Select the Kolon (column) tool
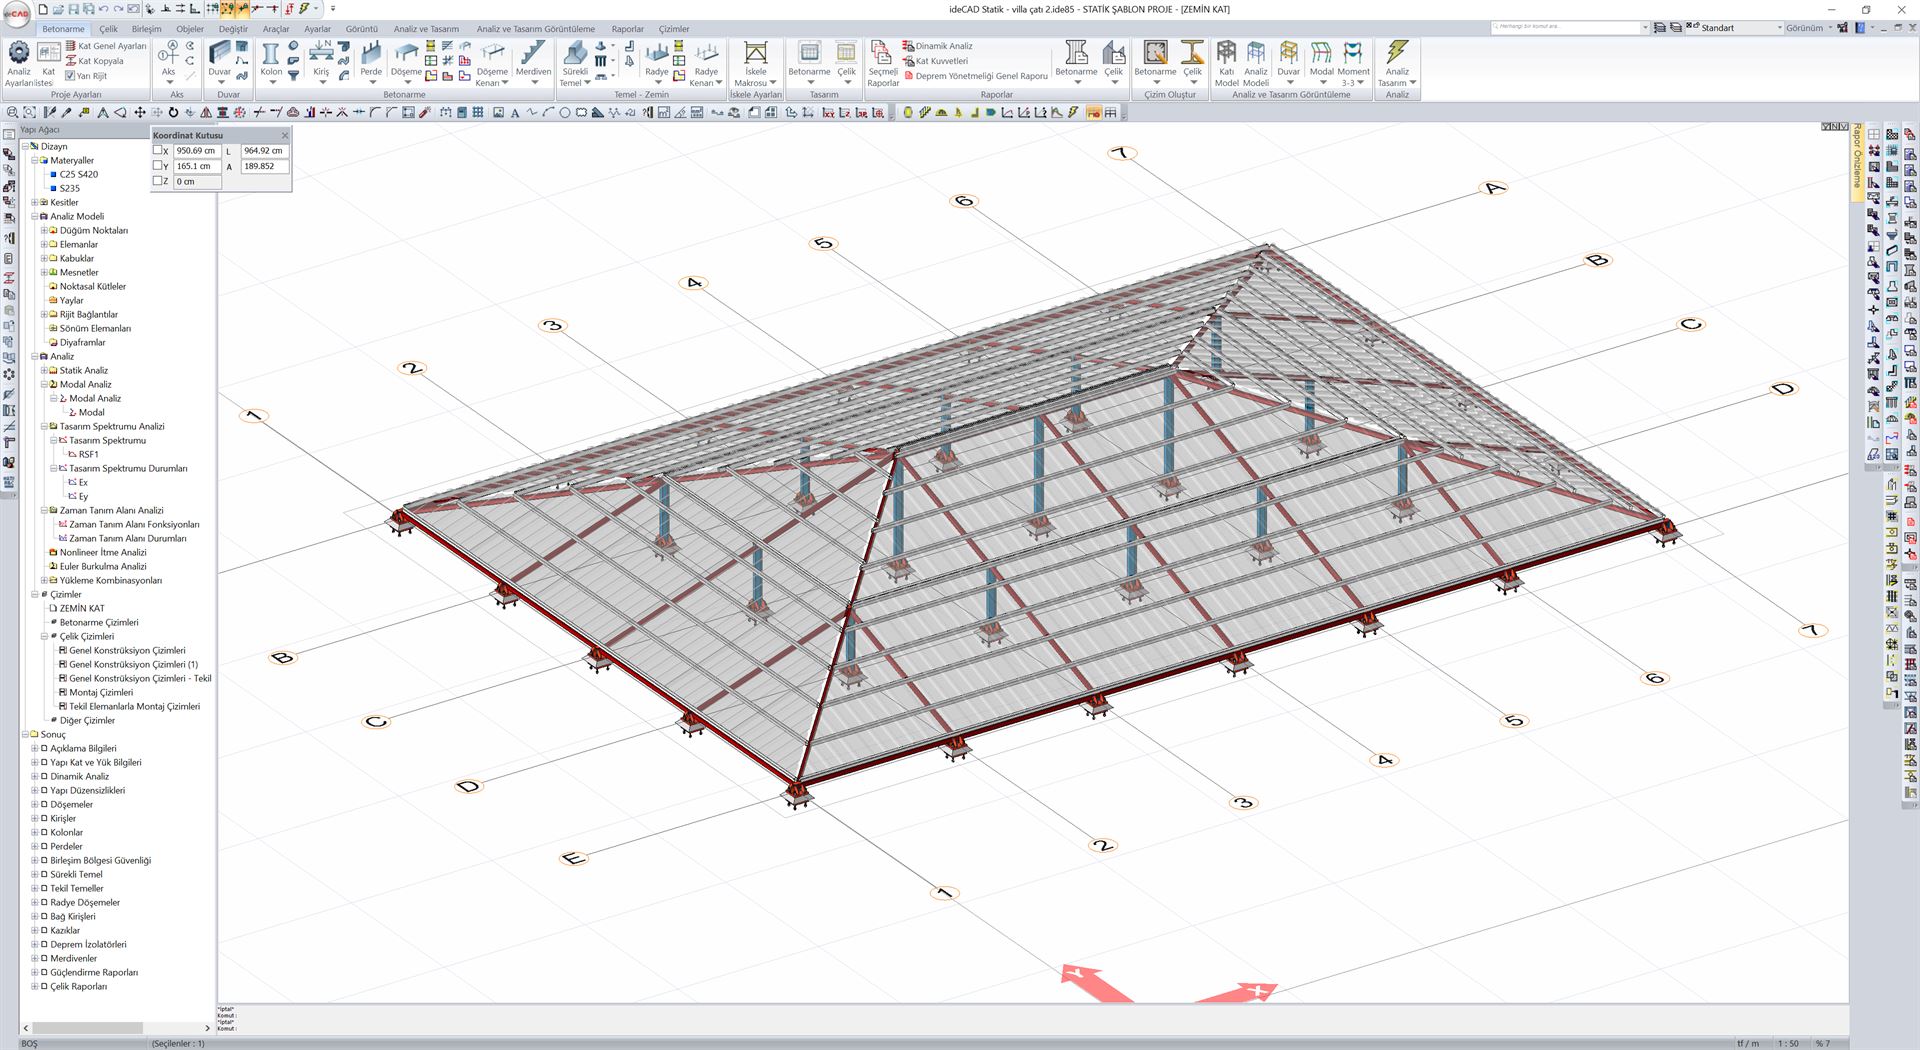Viewport: 1920px width, 1050px height. [x=270, y=55]
